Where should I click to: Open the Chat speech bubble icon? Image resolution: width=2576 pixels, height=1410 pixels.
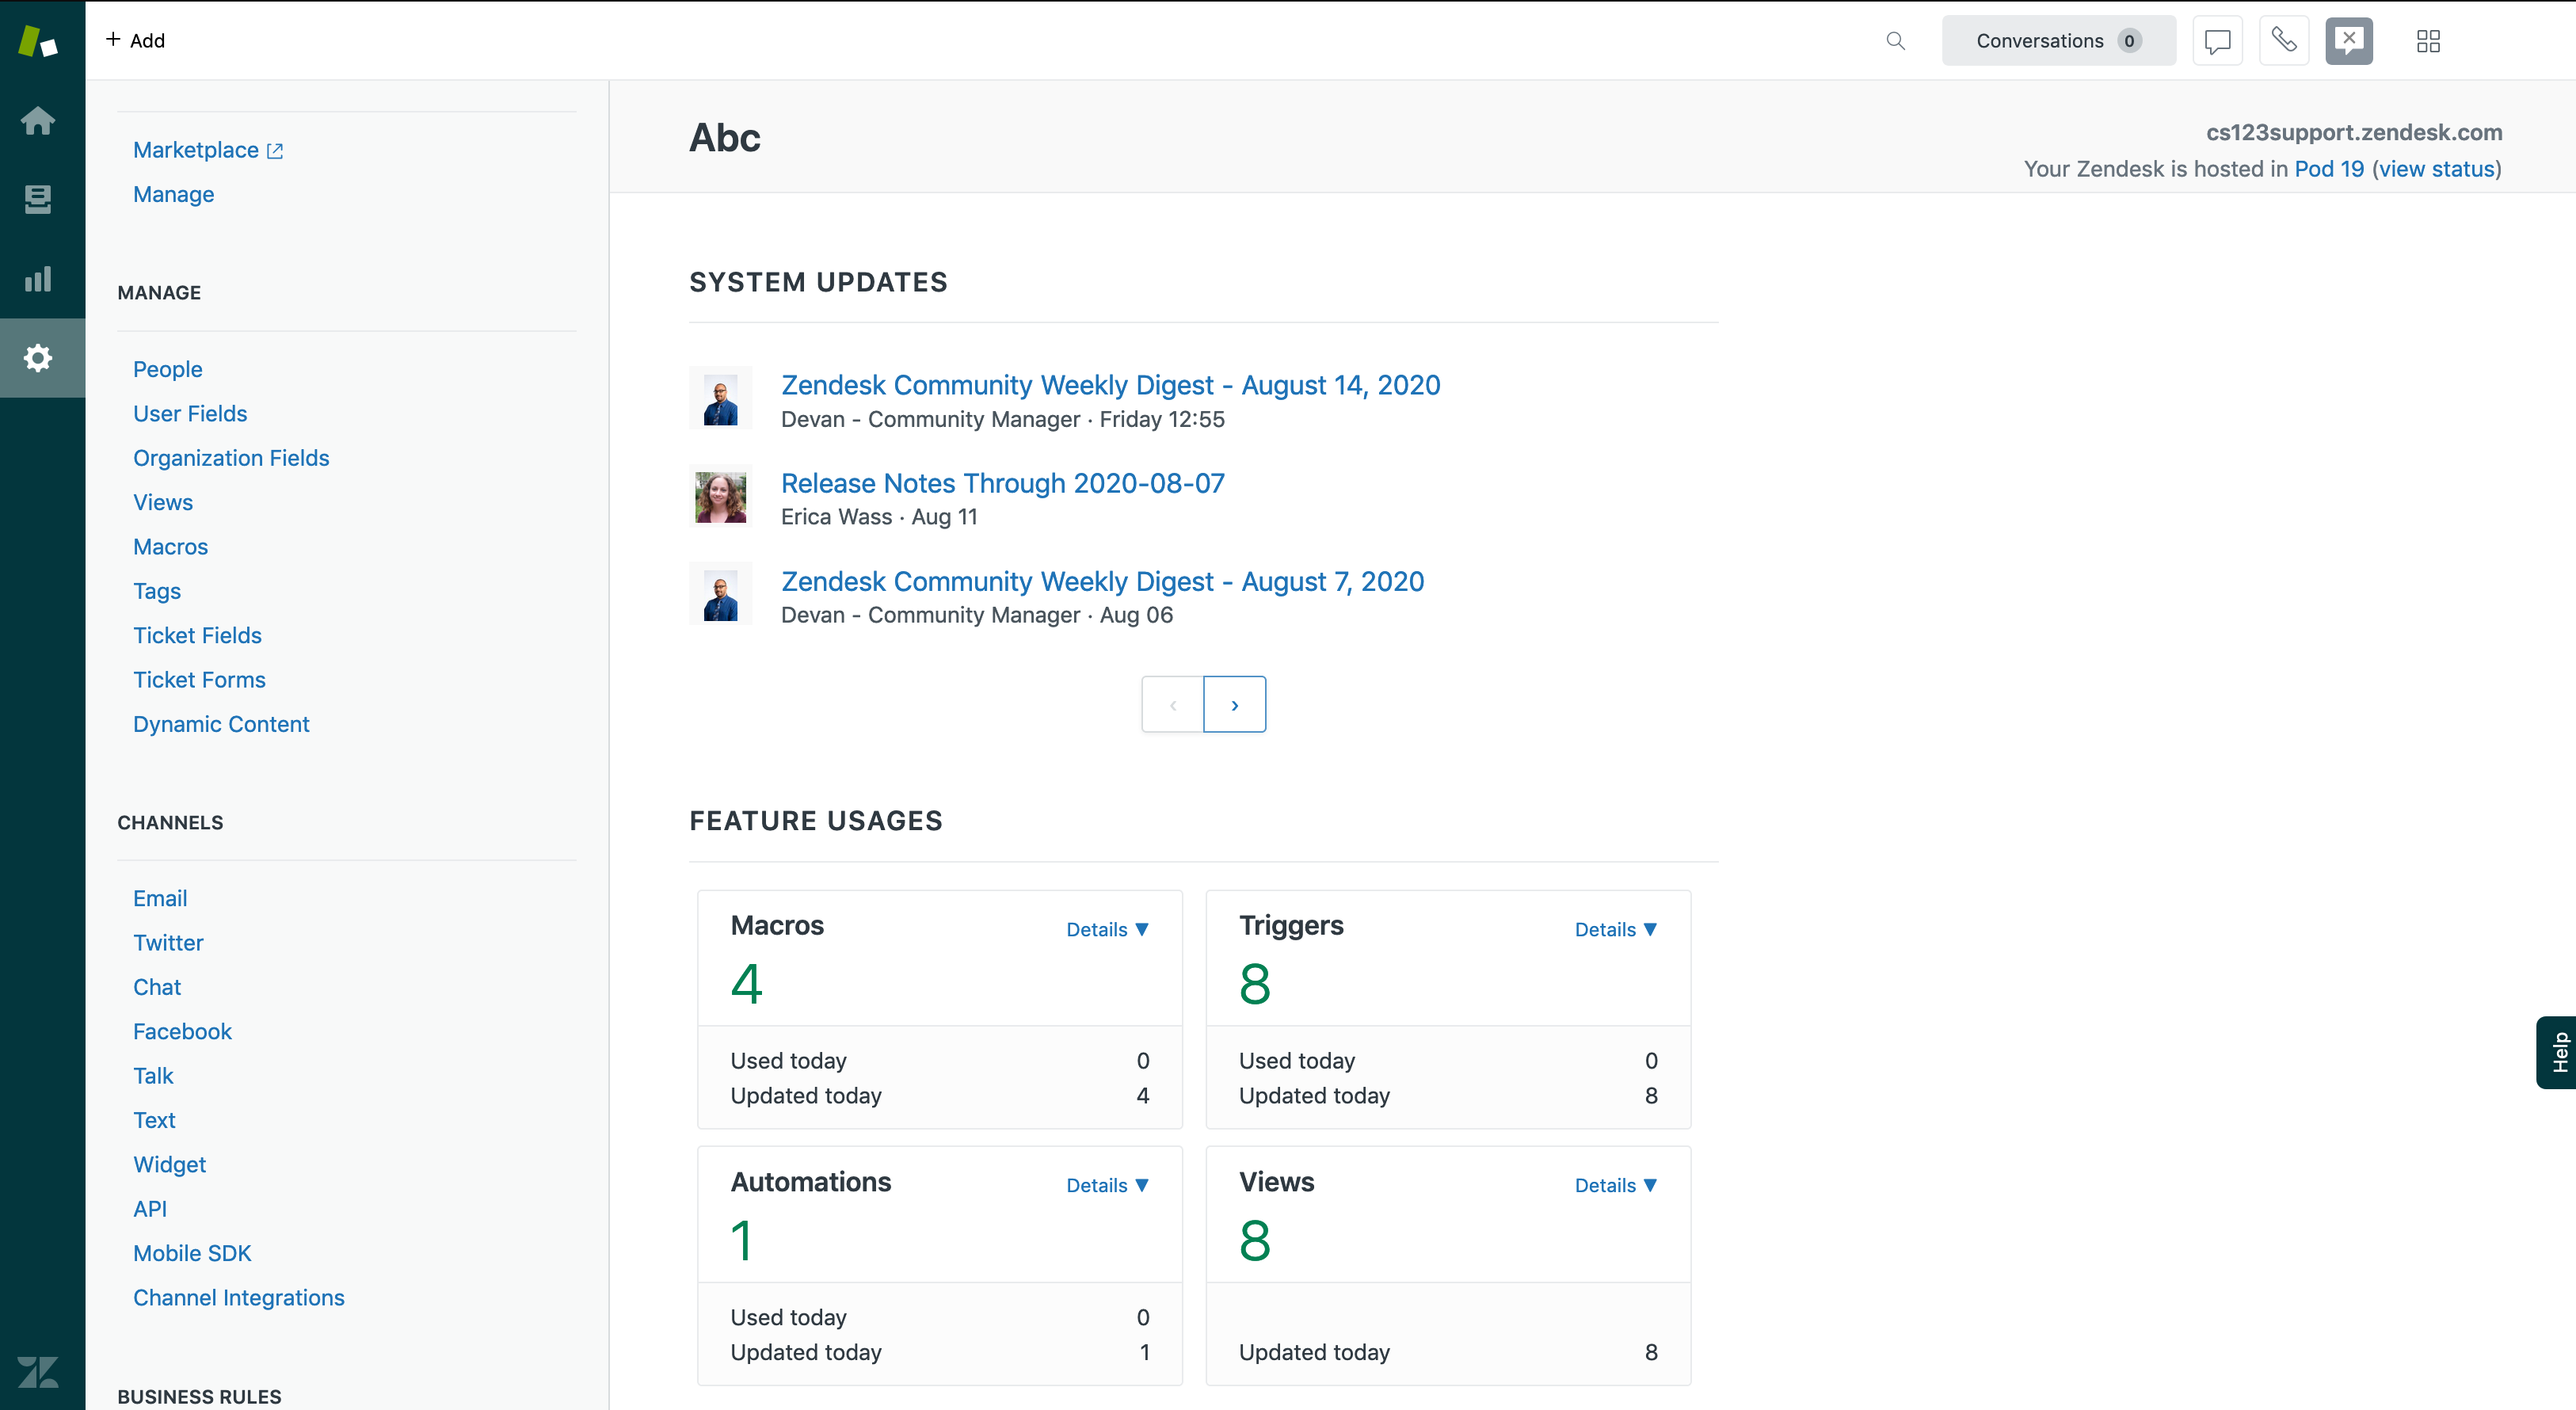click(2217, 41)
